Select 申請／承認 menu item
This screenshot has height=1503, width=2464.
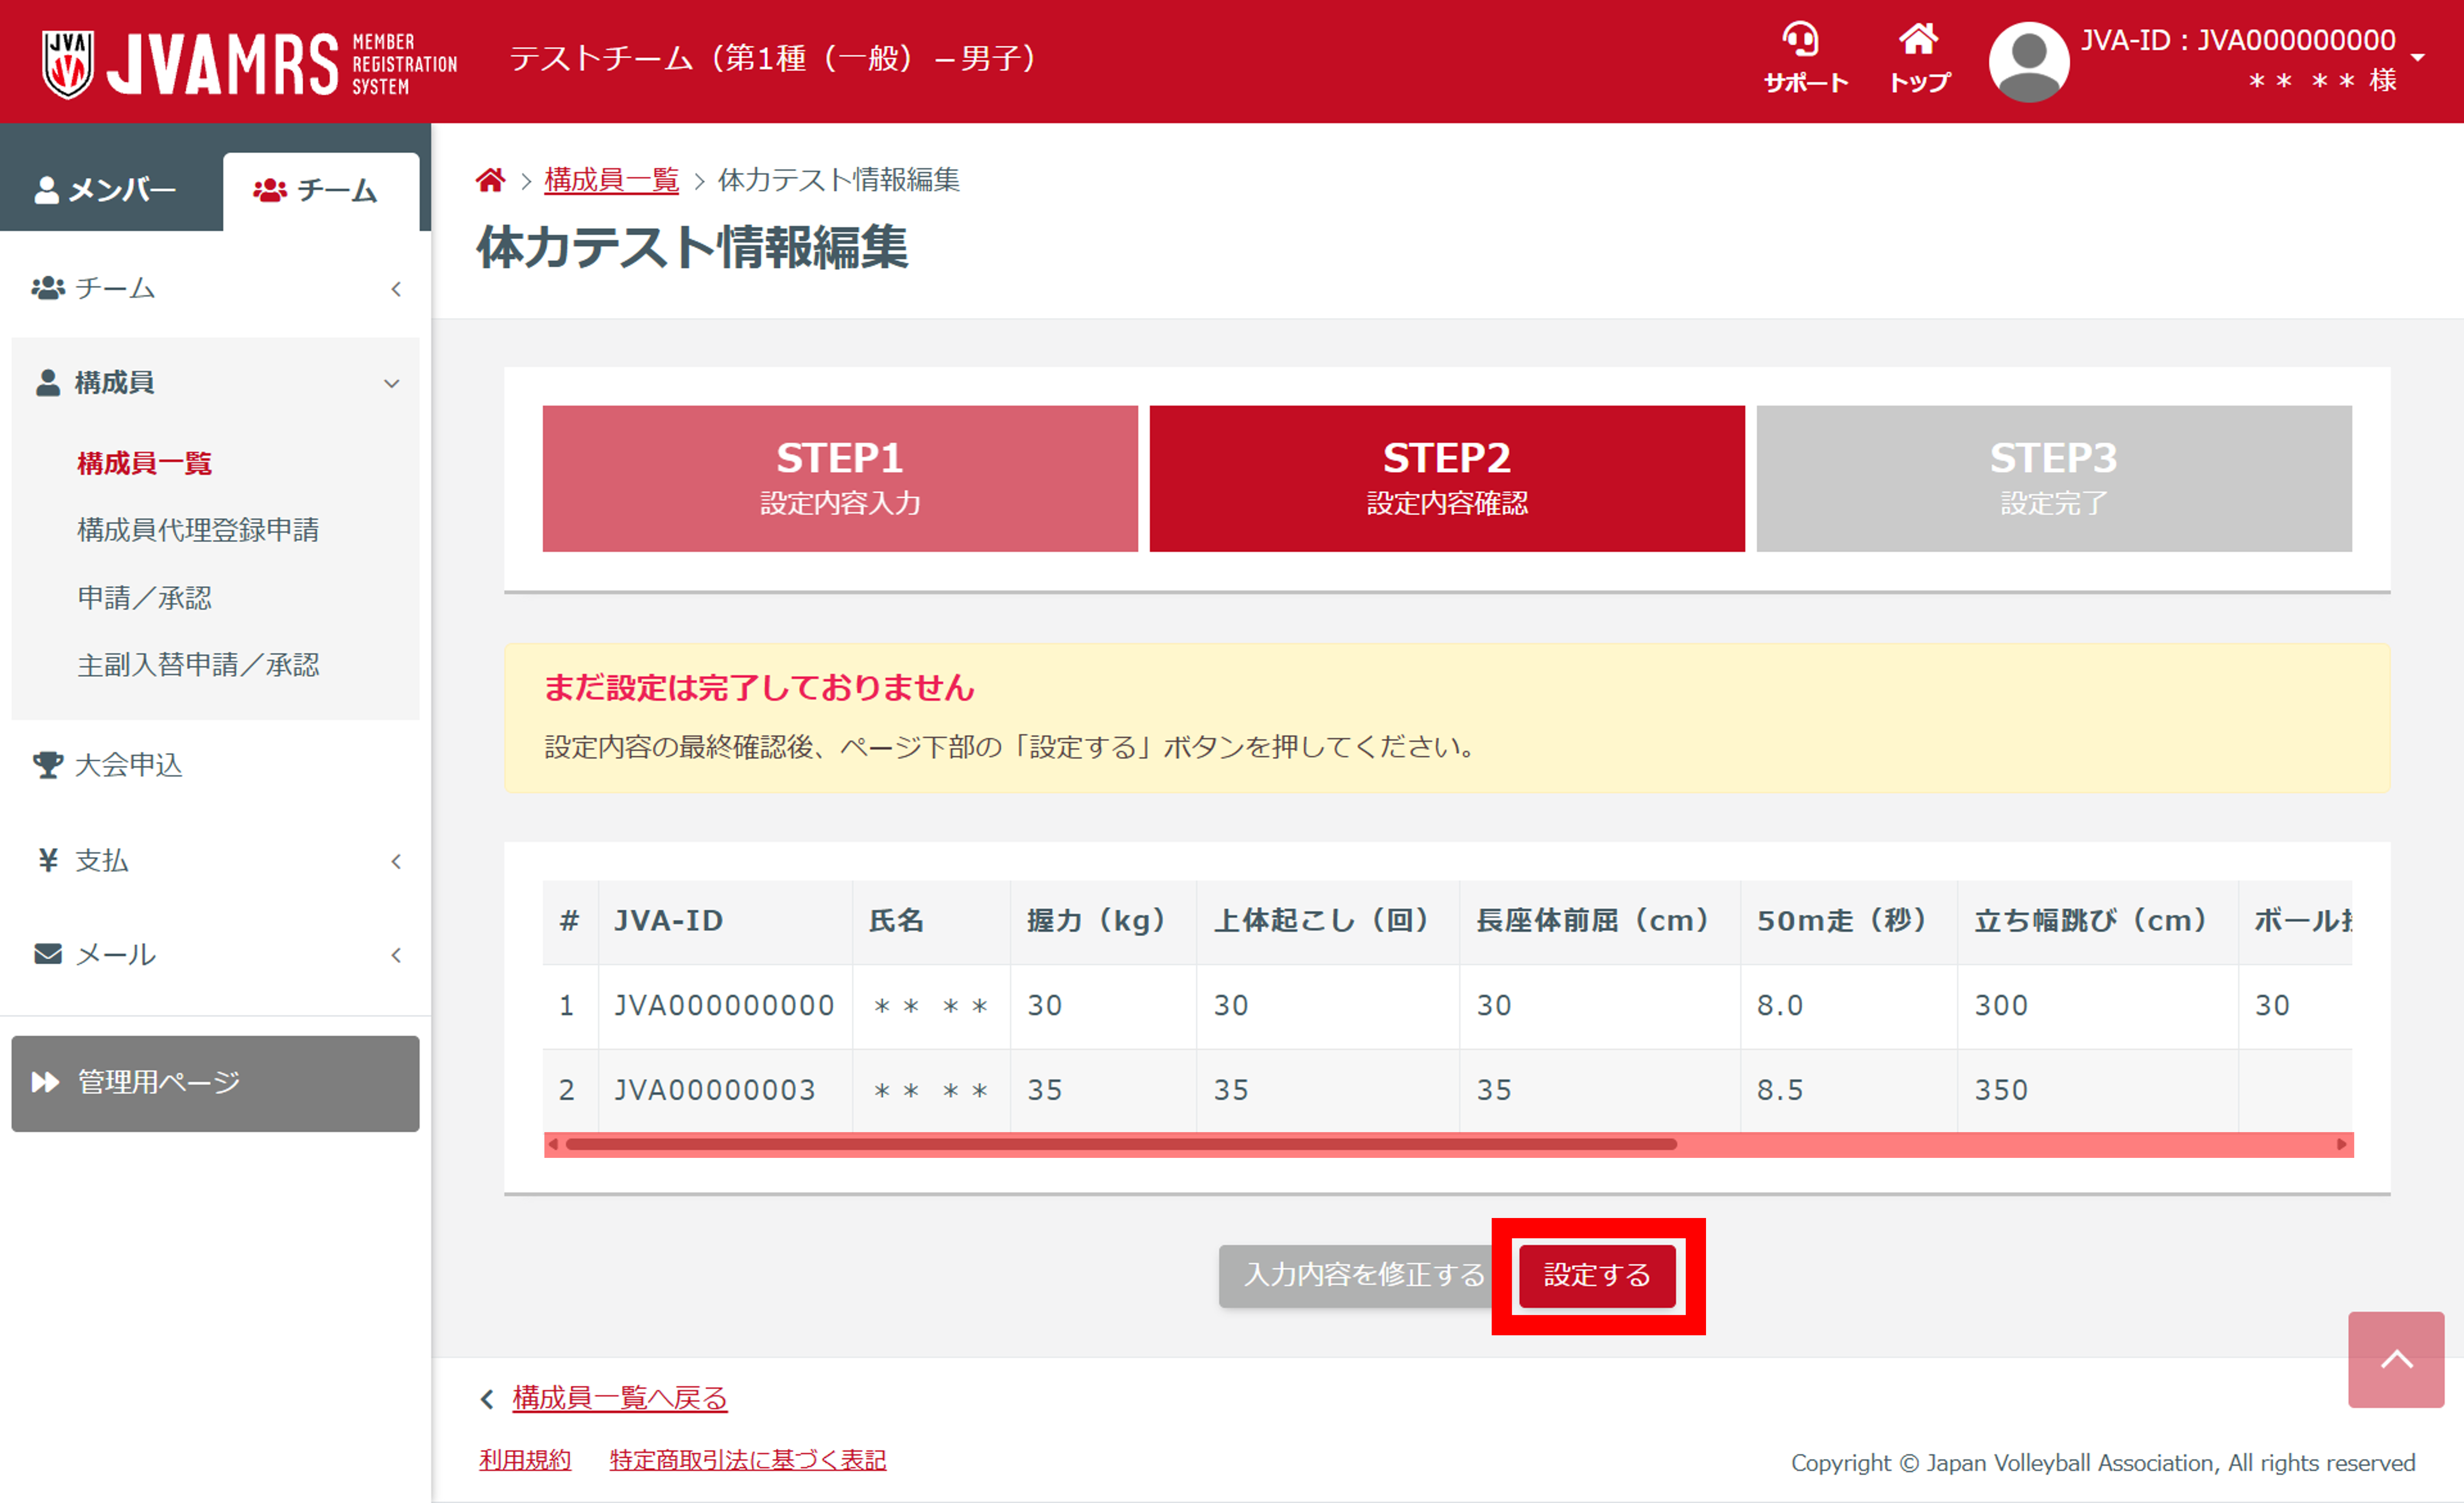click(x=145, y=598)
